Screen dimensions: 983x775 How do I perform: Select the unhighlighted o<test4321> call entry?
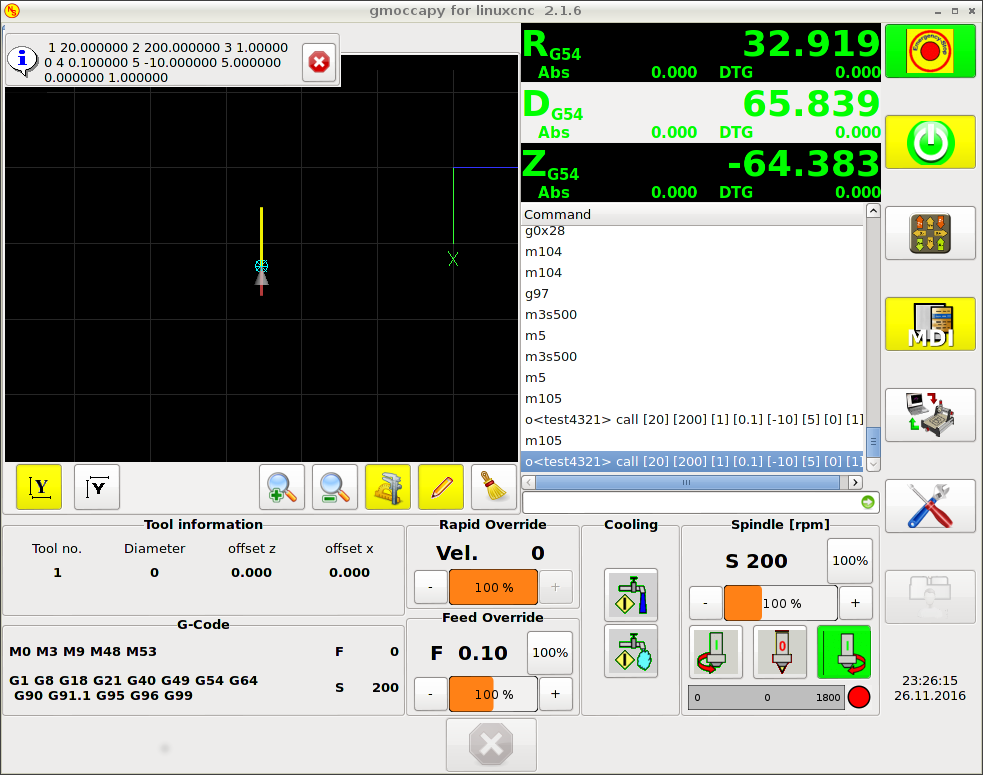coord(692,419)
